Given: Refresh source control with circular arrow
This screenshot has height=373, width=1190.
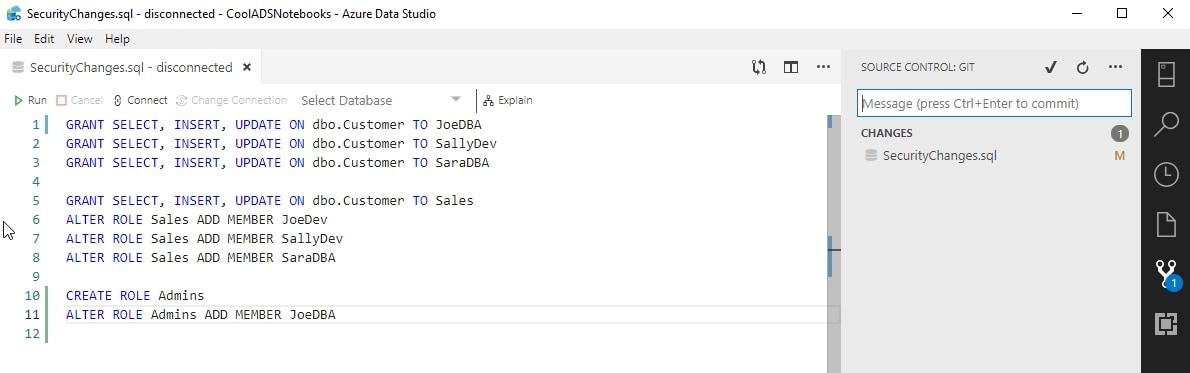Looking at the screenshot, I should coord(1083,68).
